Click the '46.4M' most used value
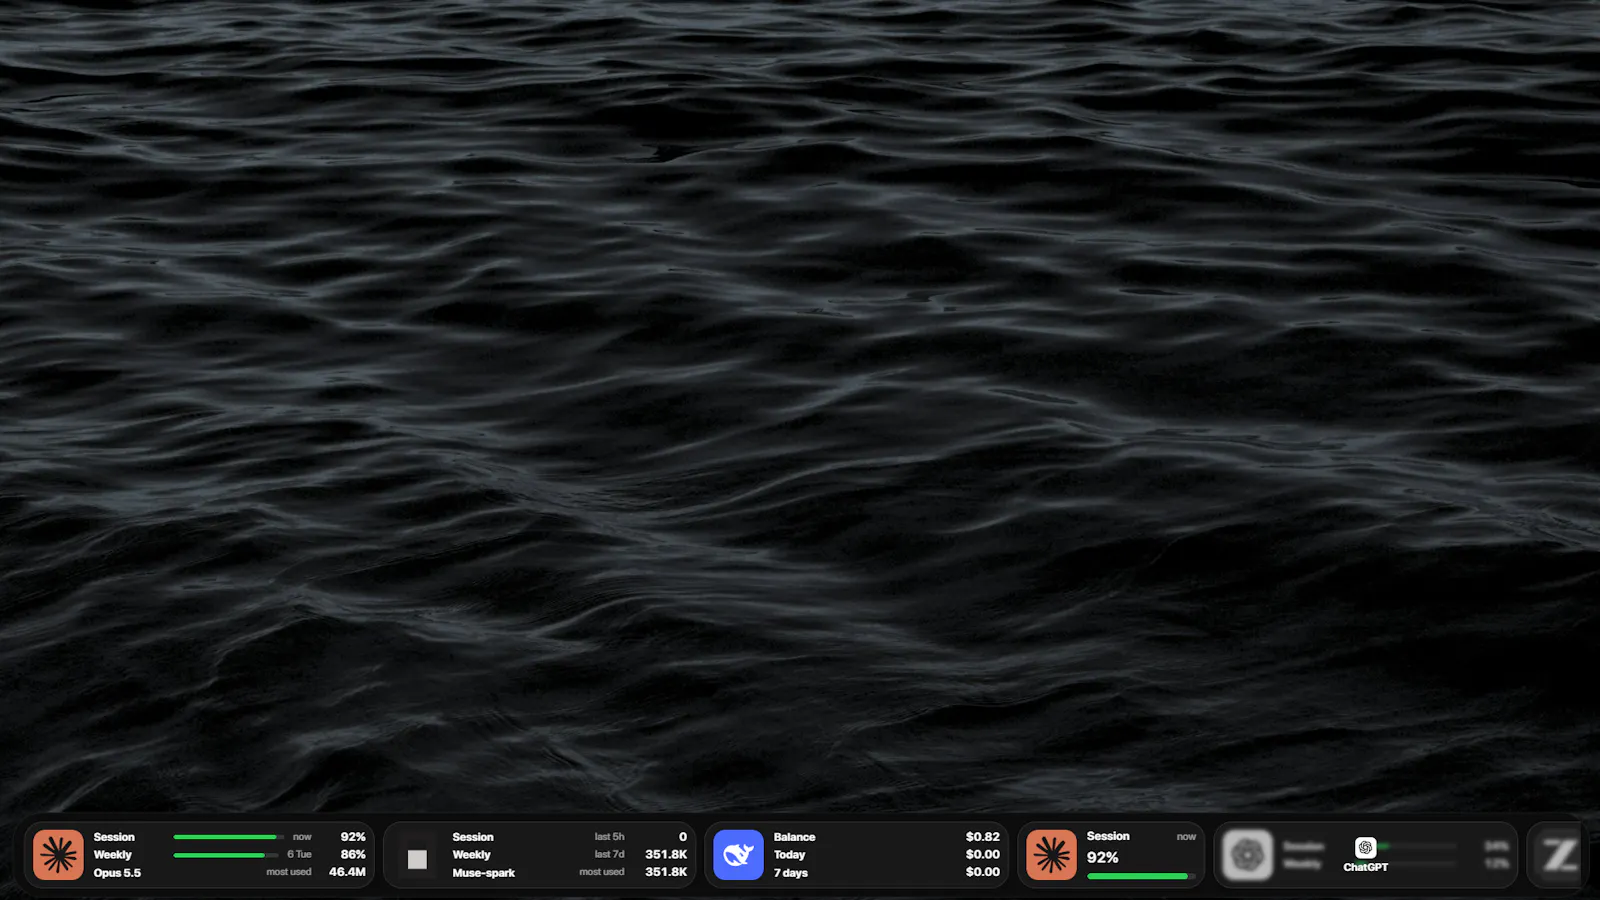This screenshot has width=1600, height=900. point(347,872)
